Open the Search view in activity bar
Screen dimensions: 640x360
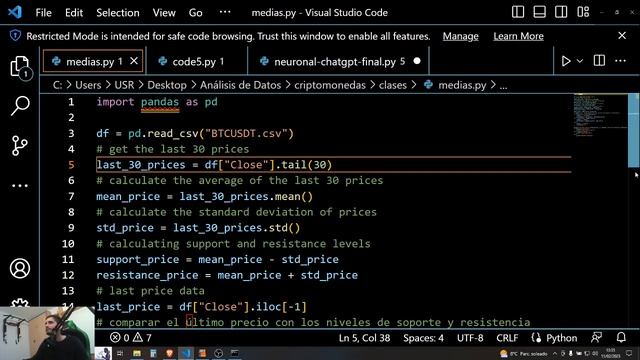20,106
